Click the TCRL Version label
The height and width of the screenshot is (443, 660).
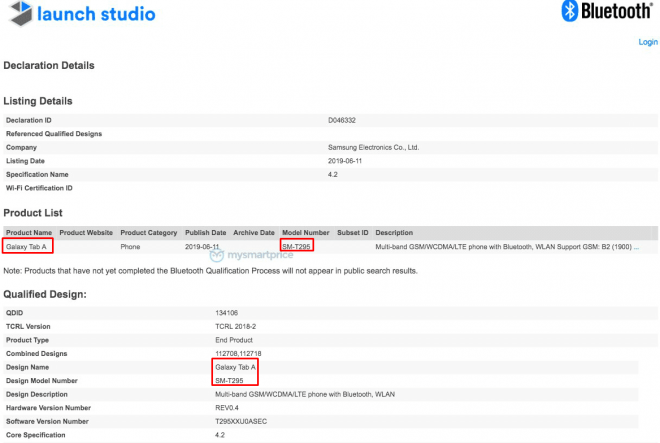28,326
